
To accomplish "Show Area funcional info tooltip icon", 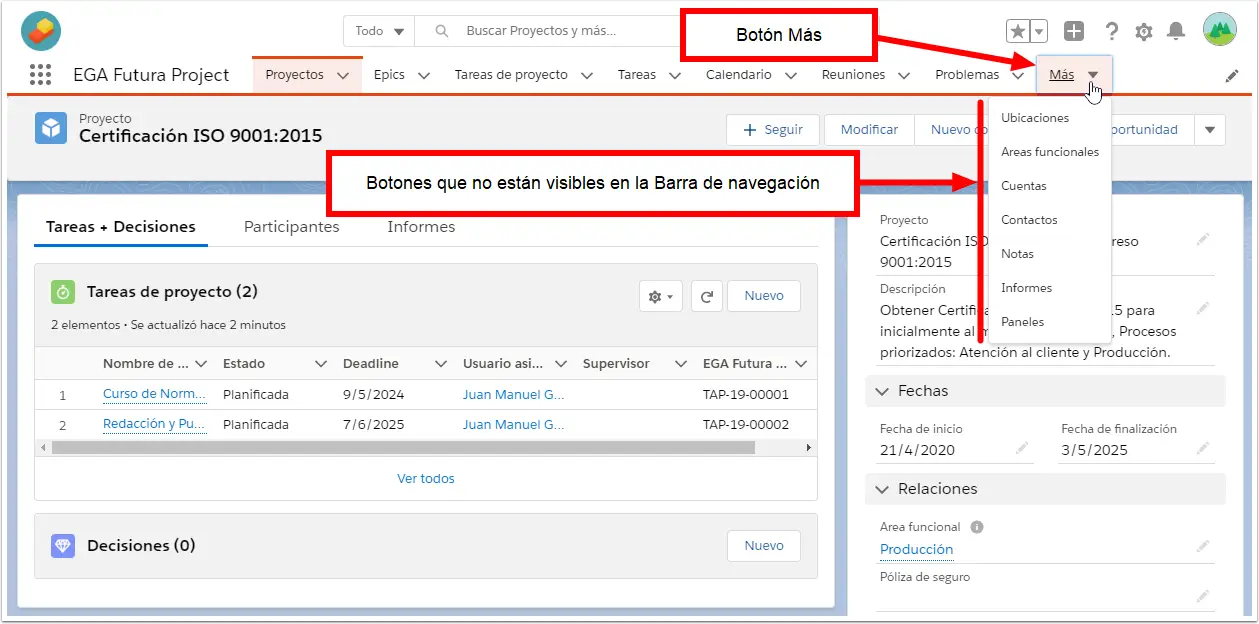I will tap(977, 527).
